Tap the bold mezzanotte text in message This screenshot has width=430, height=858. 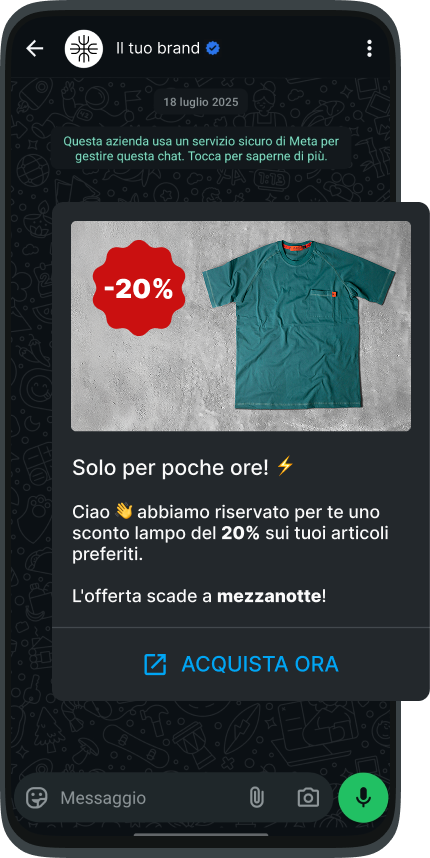(269, 596)
